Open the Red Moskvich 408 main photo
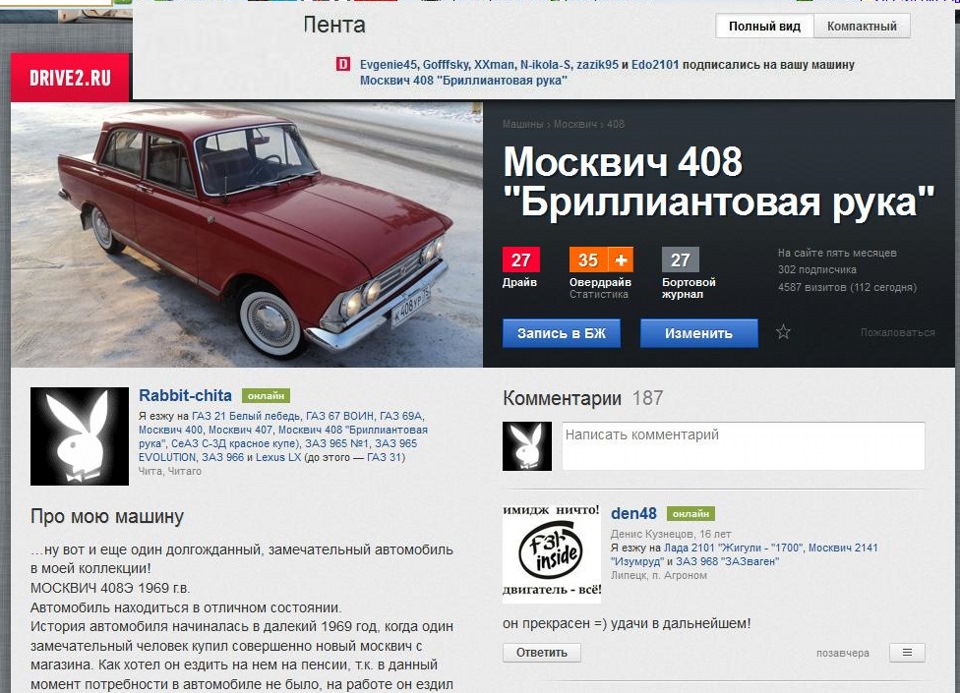The height and width of the screenshot is (693, 960). click(x=247, y=234)
